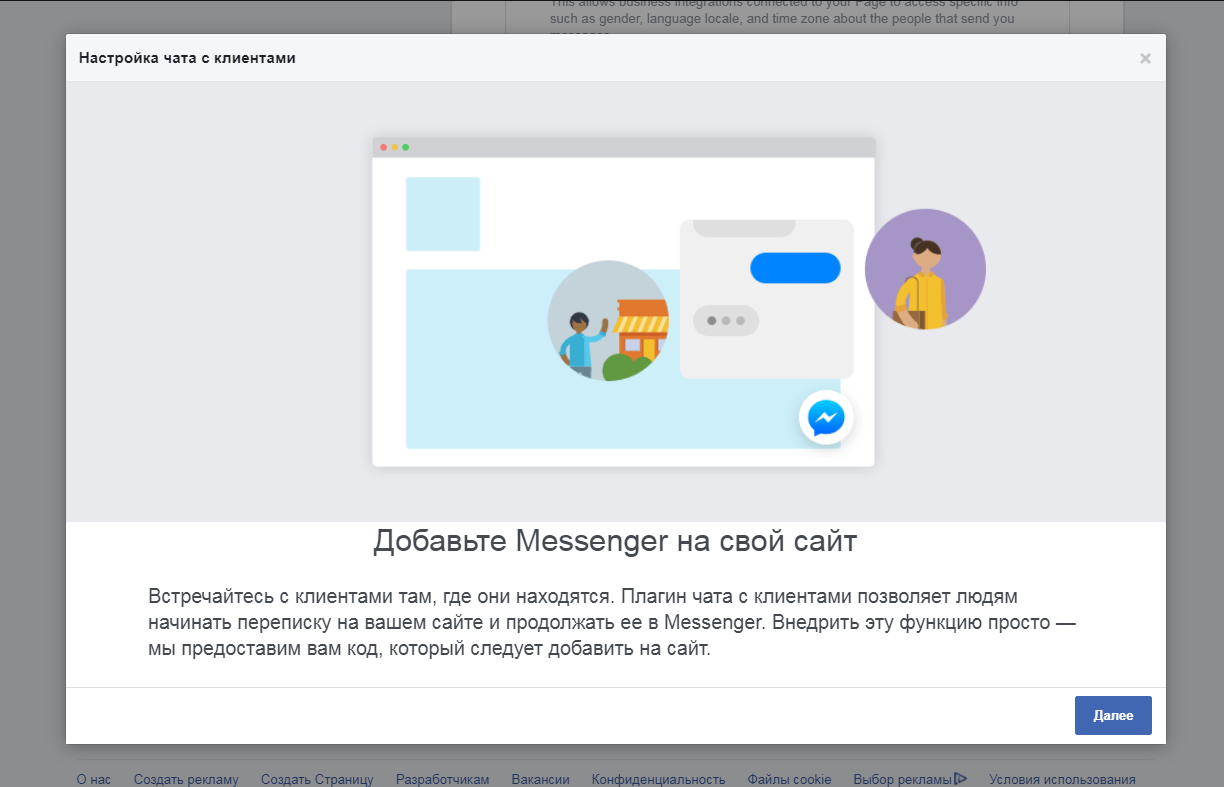Open the Создать Страницу footer link

317,779
